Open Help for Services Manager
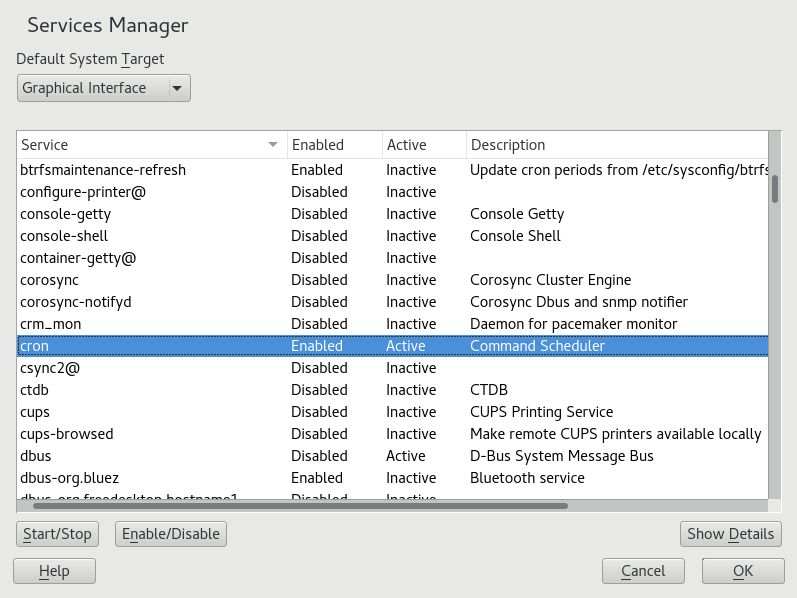 coord(54,571)
